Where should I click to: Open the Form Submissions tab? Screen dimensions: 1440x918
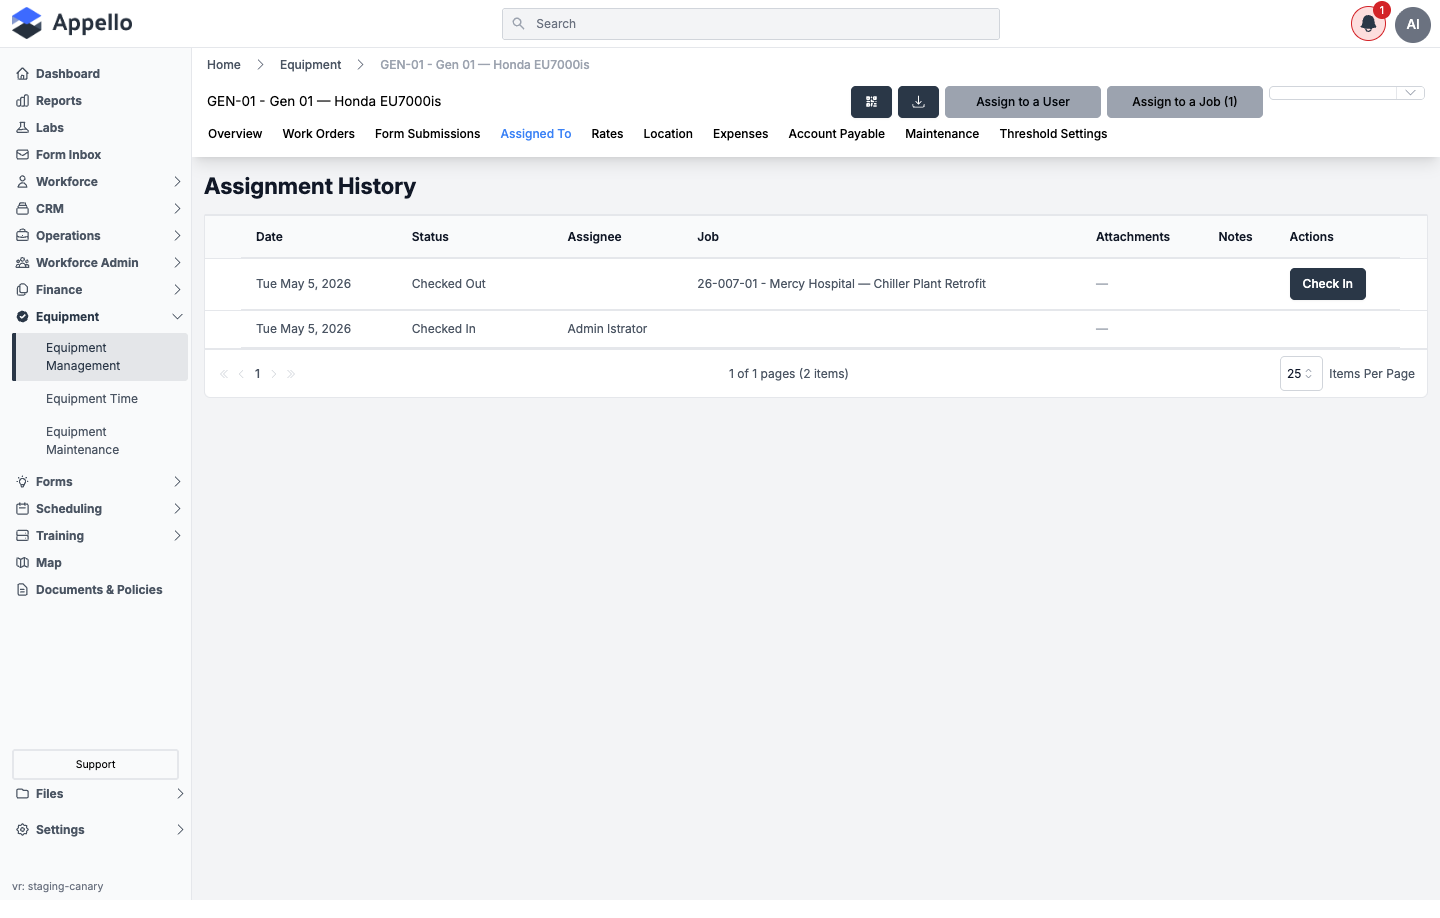[427, 134]
